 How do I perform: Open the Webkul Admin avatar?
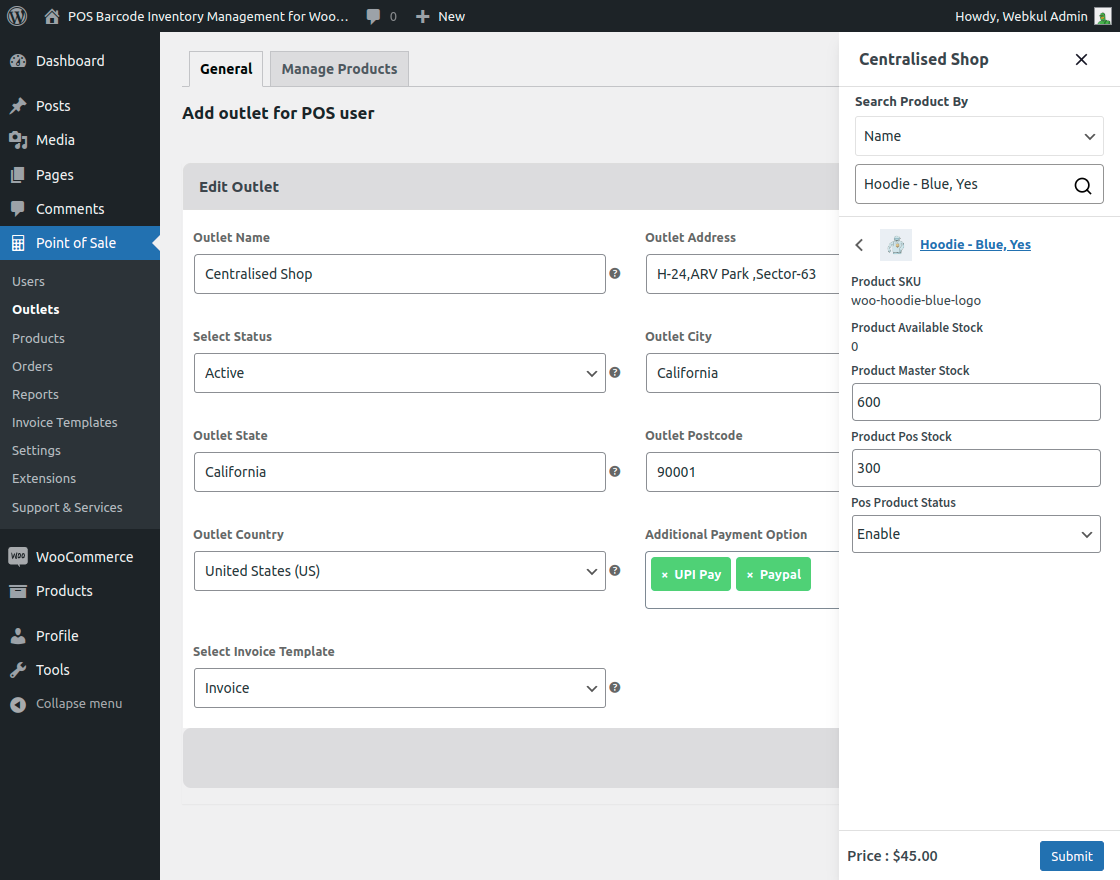point(1103,16)
